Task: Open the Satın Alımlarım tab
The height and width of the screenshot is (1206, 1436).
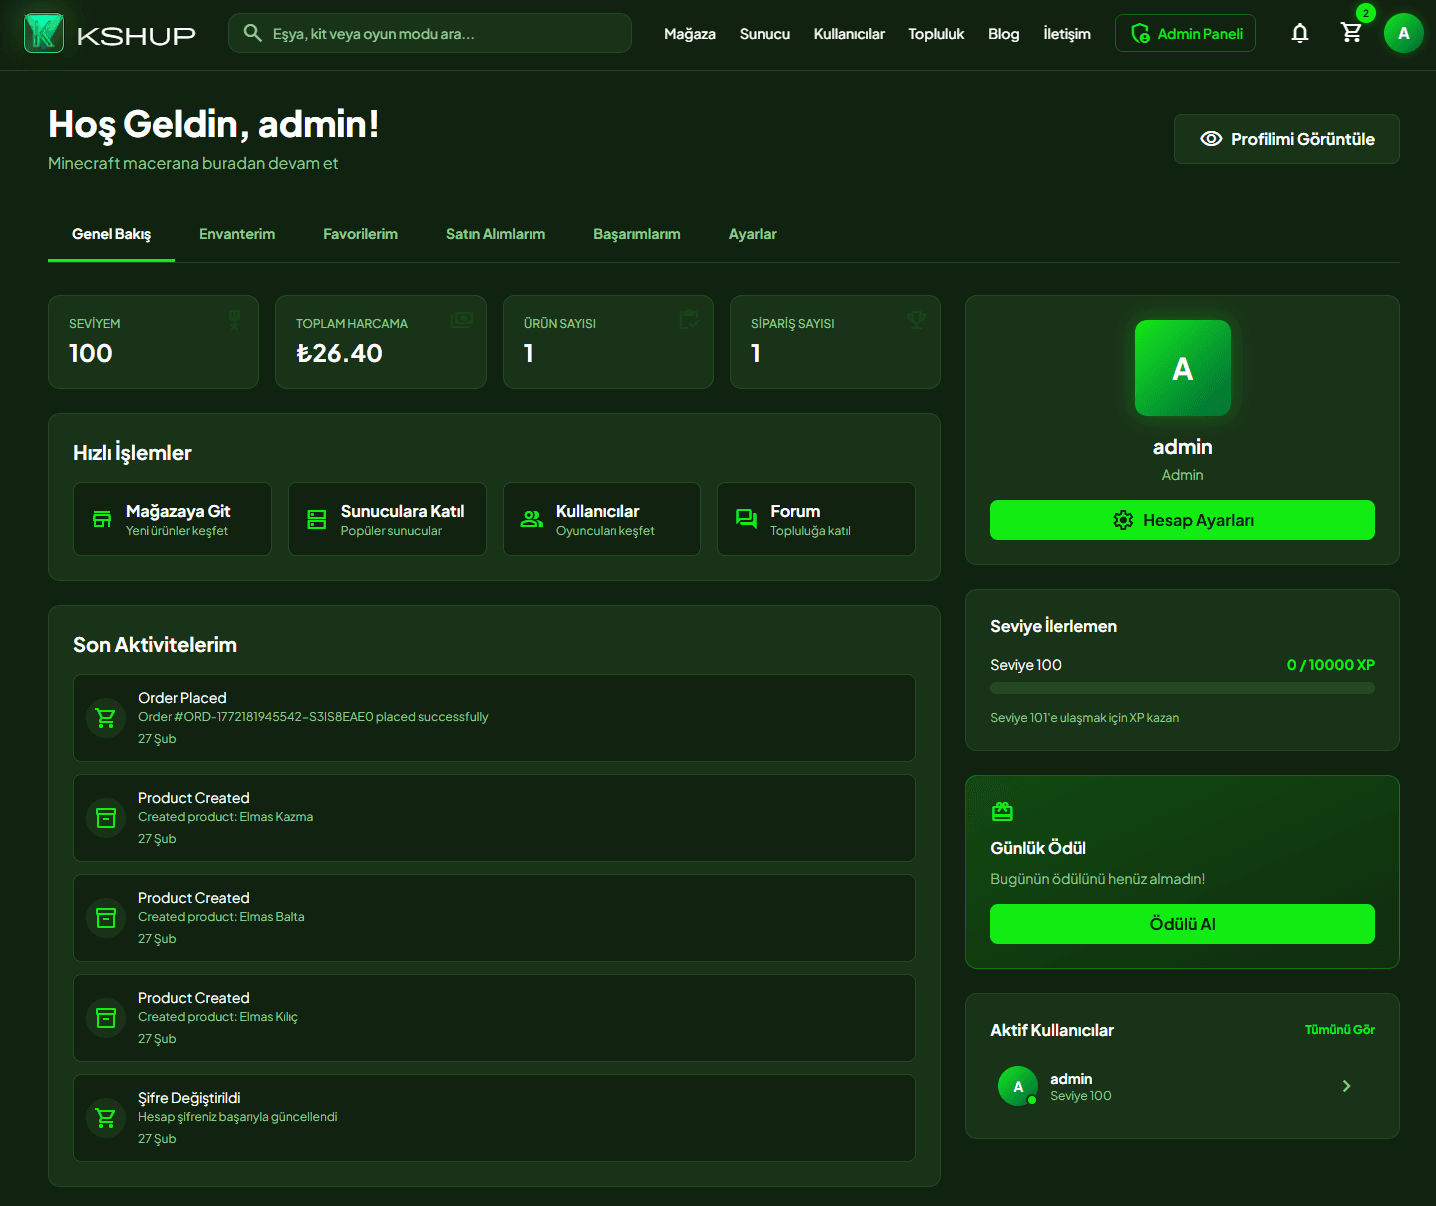Action: tap(495, 234)
